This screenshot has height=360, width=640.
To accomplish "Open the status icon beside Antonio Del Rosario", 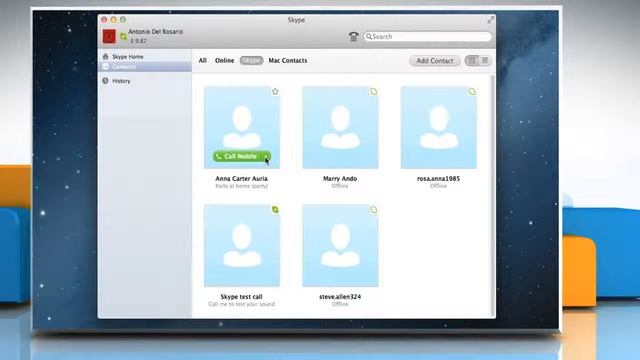I will coord(123,37).
